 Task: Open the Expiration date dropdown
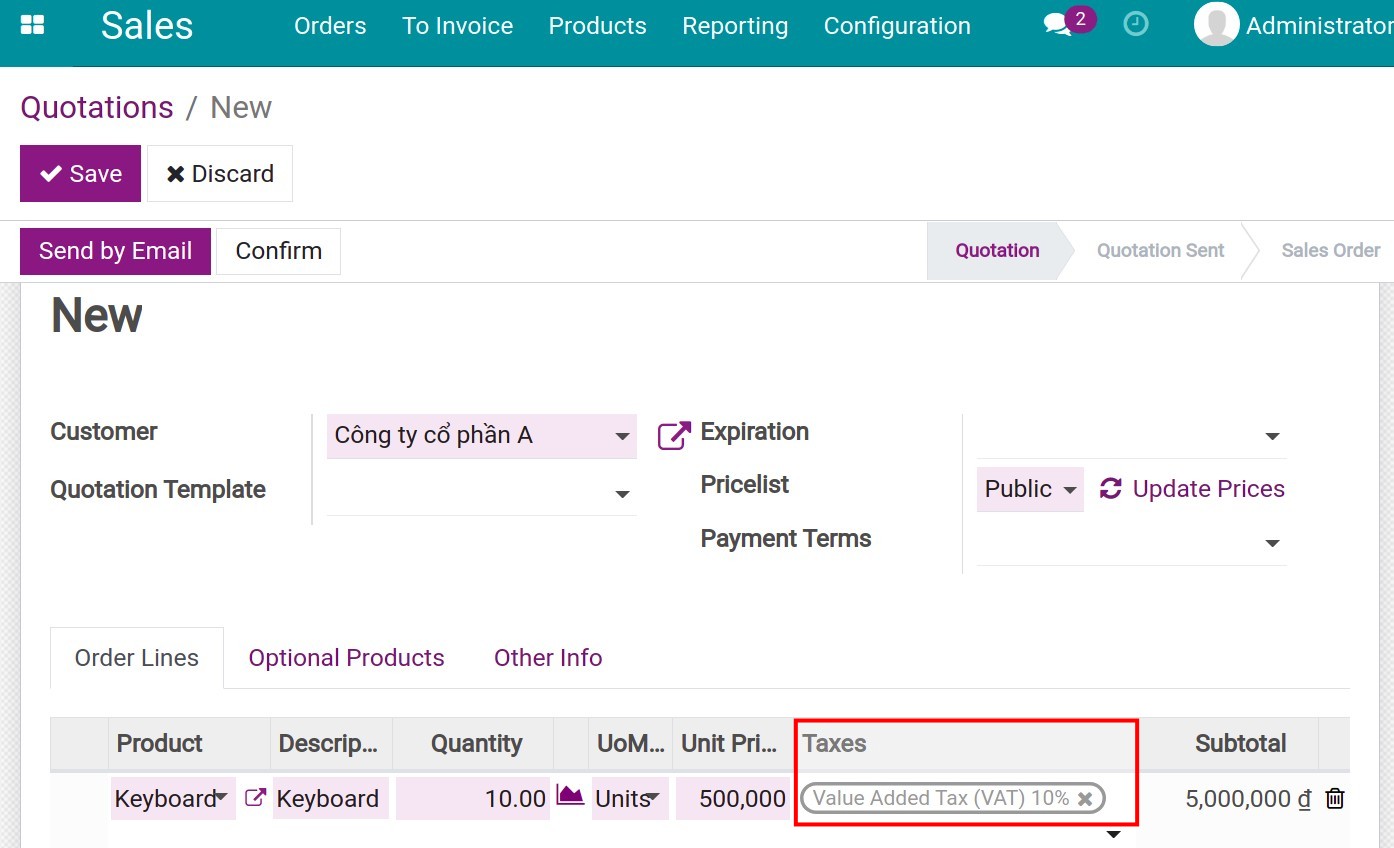(1272, 436)
